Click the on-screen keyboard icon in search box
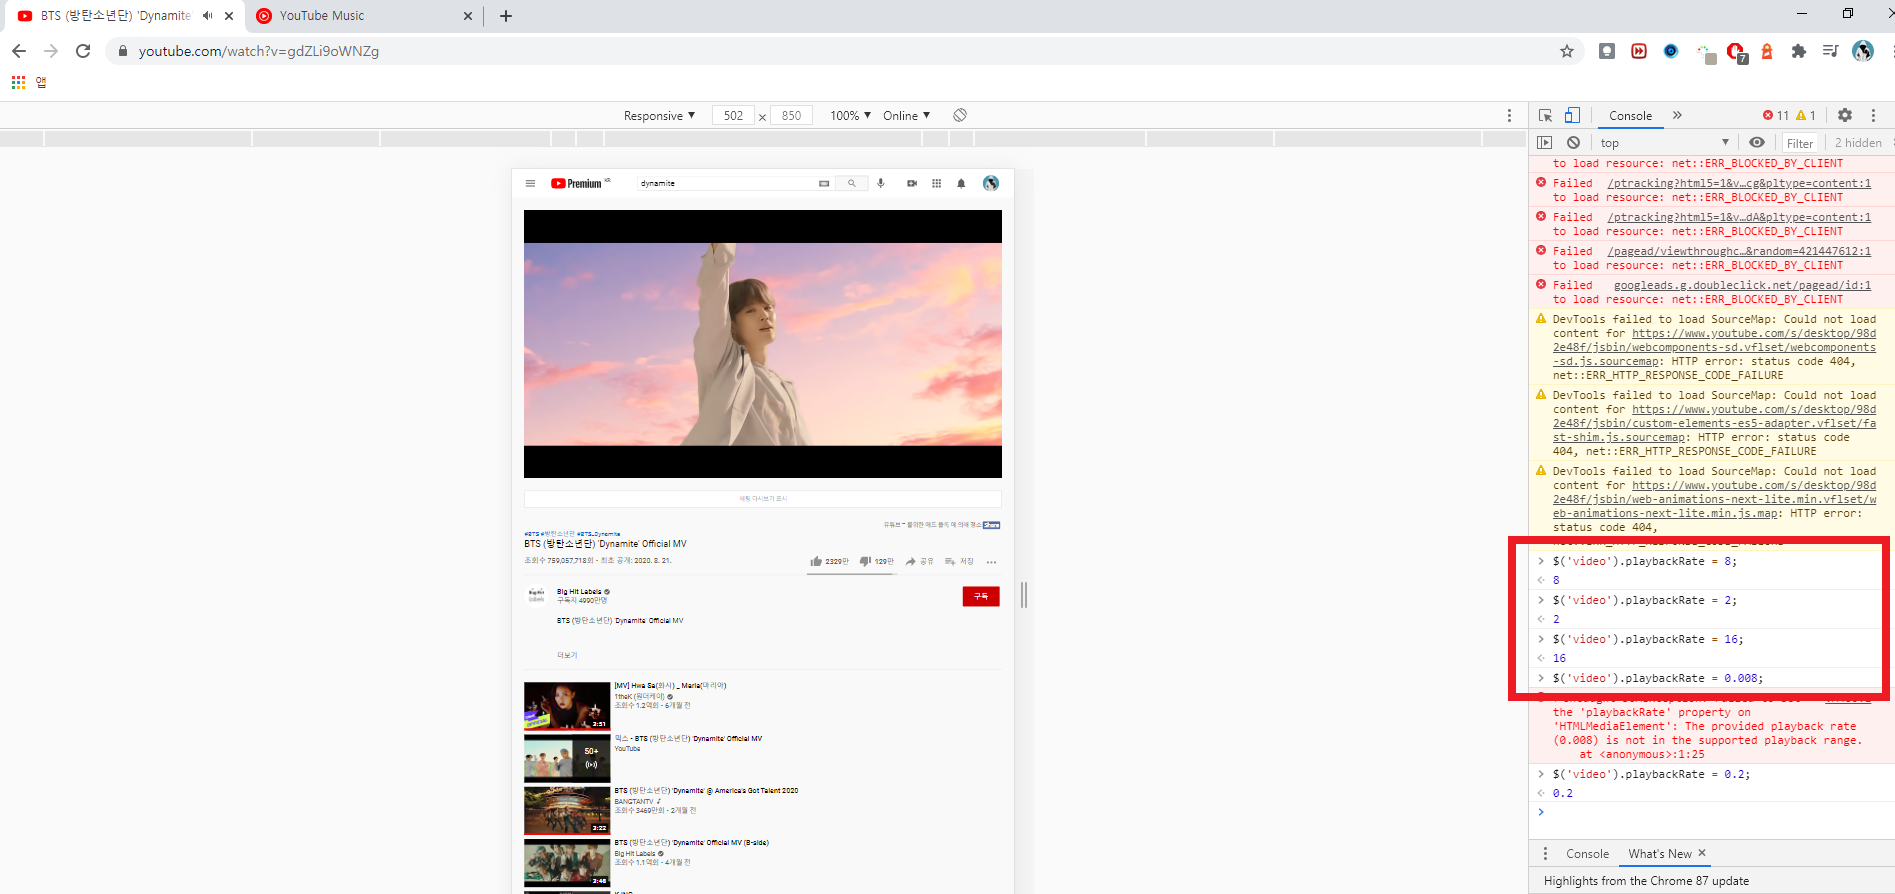 (x=824, y=183)
